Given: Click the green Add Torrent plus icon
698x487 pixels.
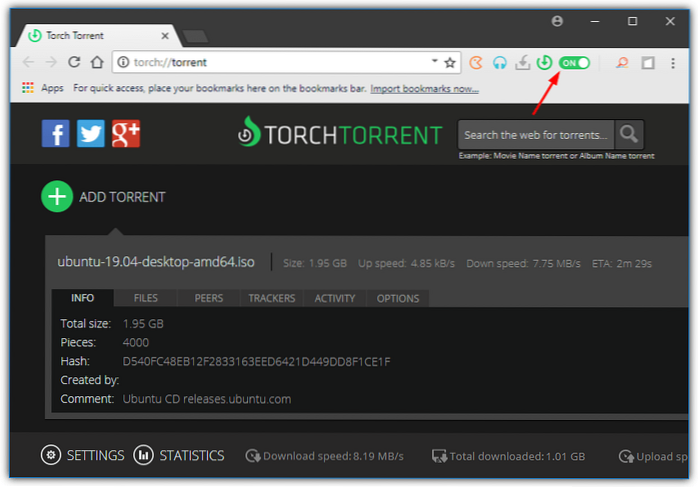Looking at the screenshot, I should click(57, 197).
